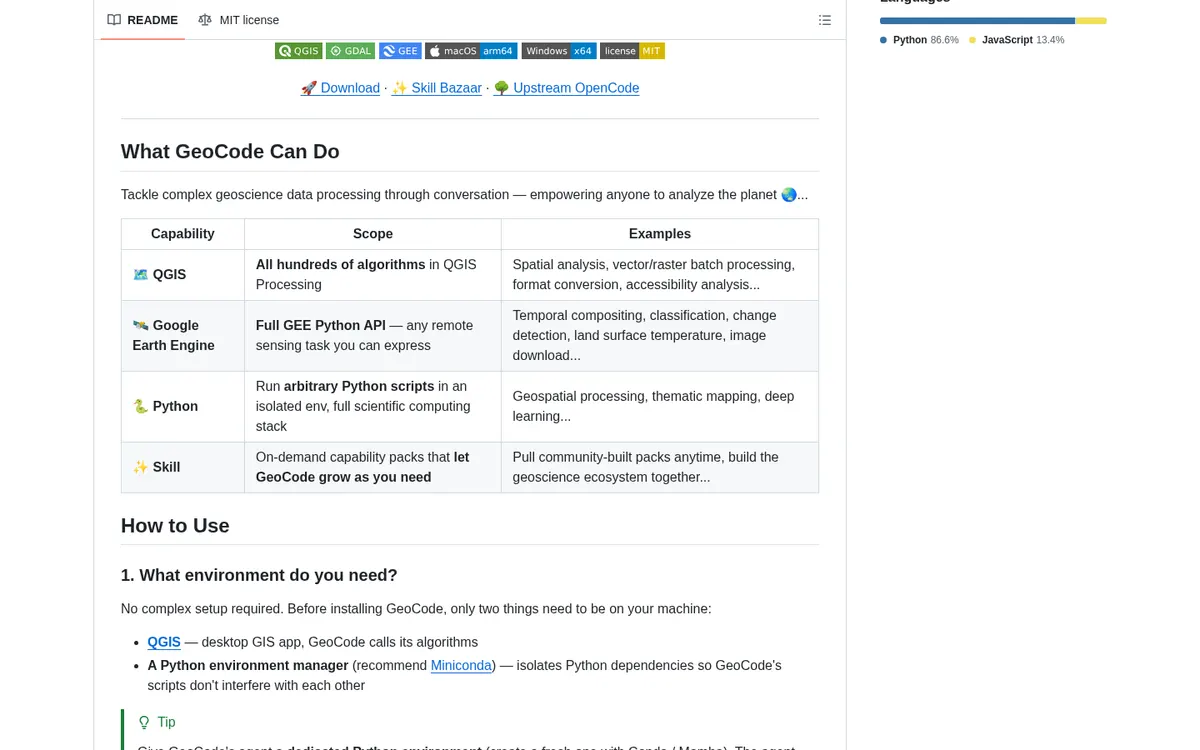Click the QGIS capability cell
The width and height of the screenshot is (1200, 750).
click(183, 275)
